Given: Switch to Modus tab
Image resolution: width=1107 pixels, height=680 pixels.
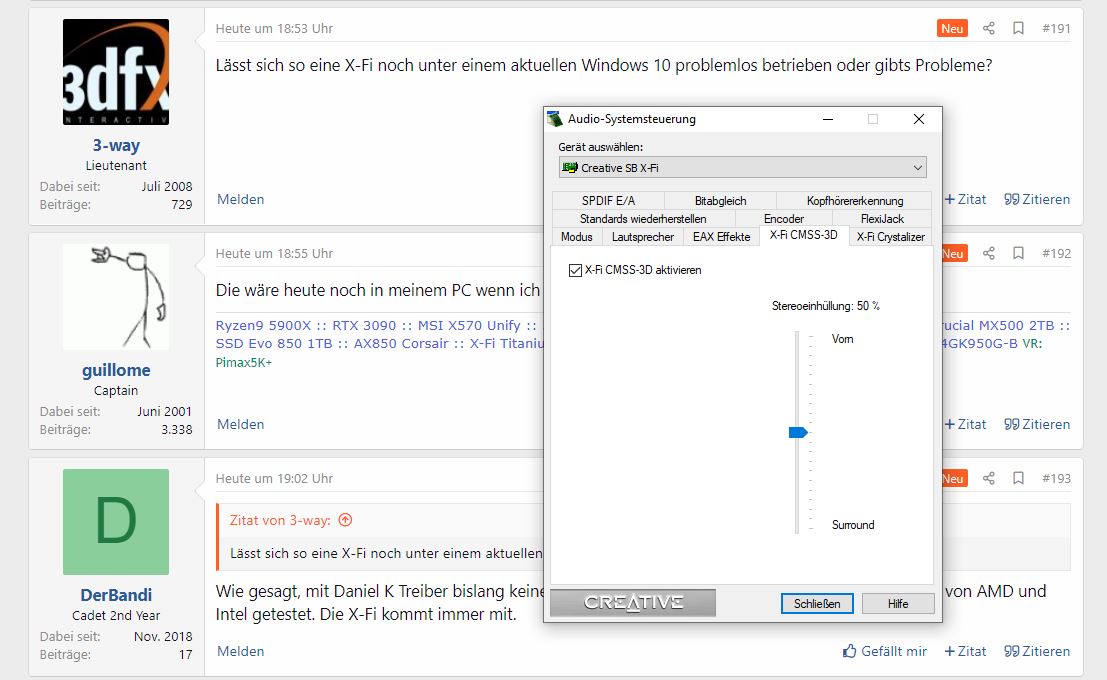Looking at the screenshot, I should point(577,237).
